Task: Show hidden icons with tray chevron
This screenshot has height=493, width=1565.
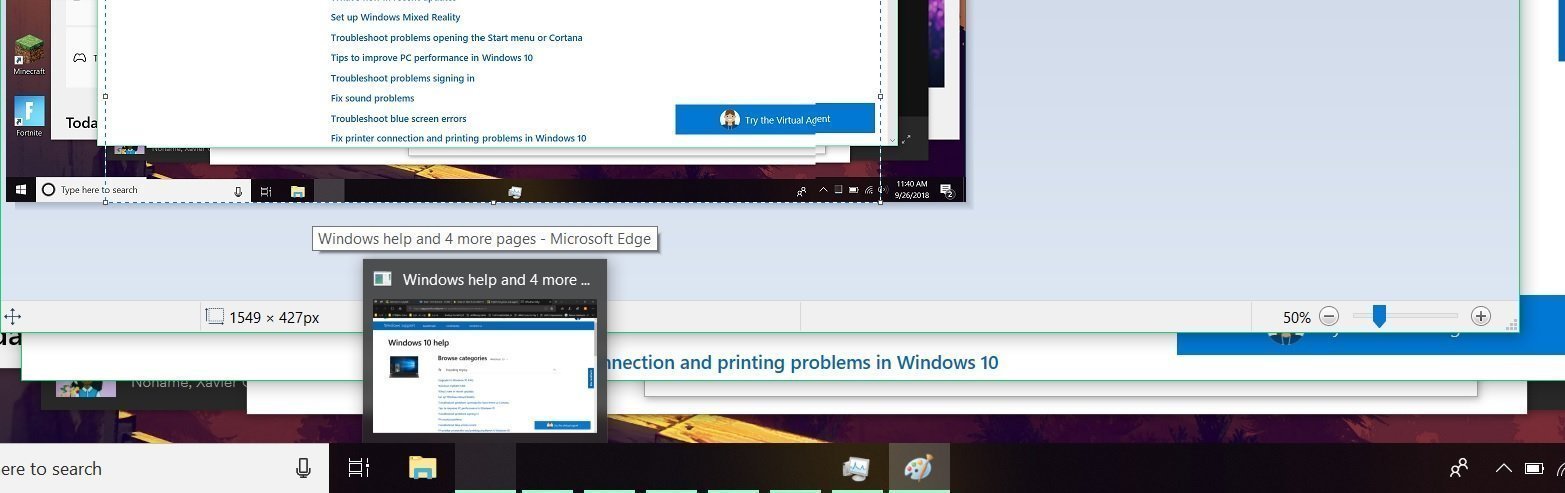Action: (1503, 468)
